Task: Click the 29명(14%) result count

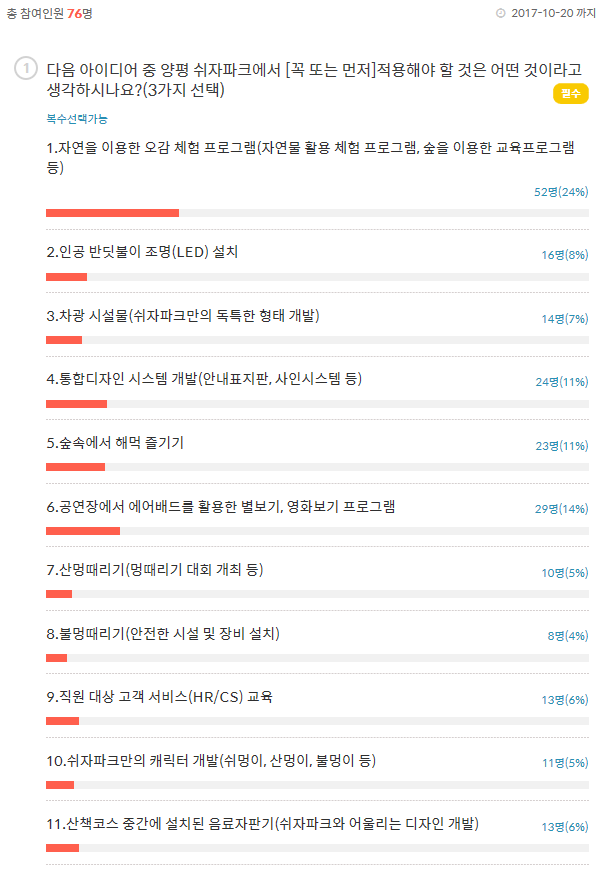Action: click(561, 509)
